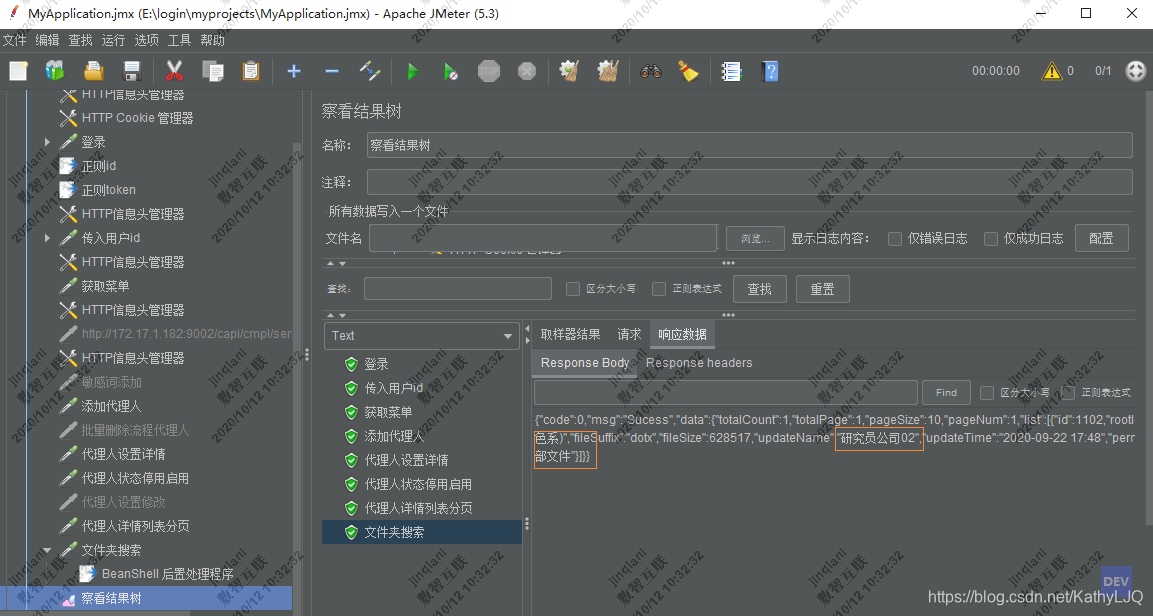Viewport: 1153px width, 616px height.
Task: Click the 浏览... button
Action: [x=755, y=238]
